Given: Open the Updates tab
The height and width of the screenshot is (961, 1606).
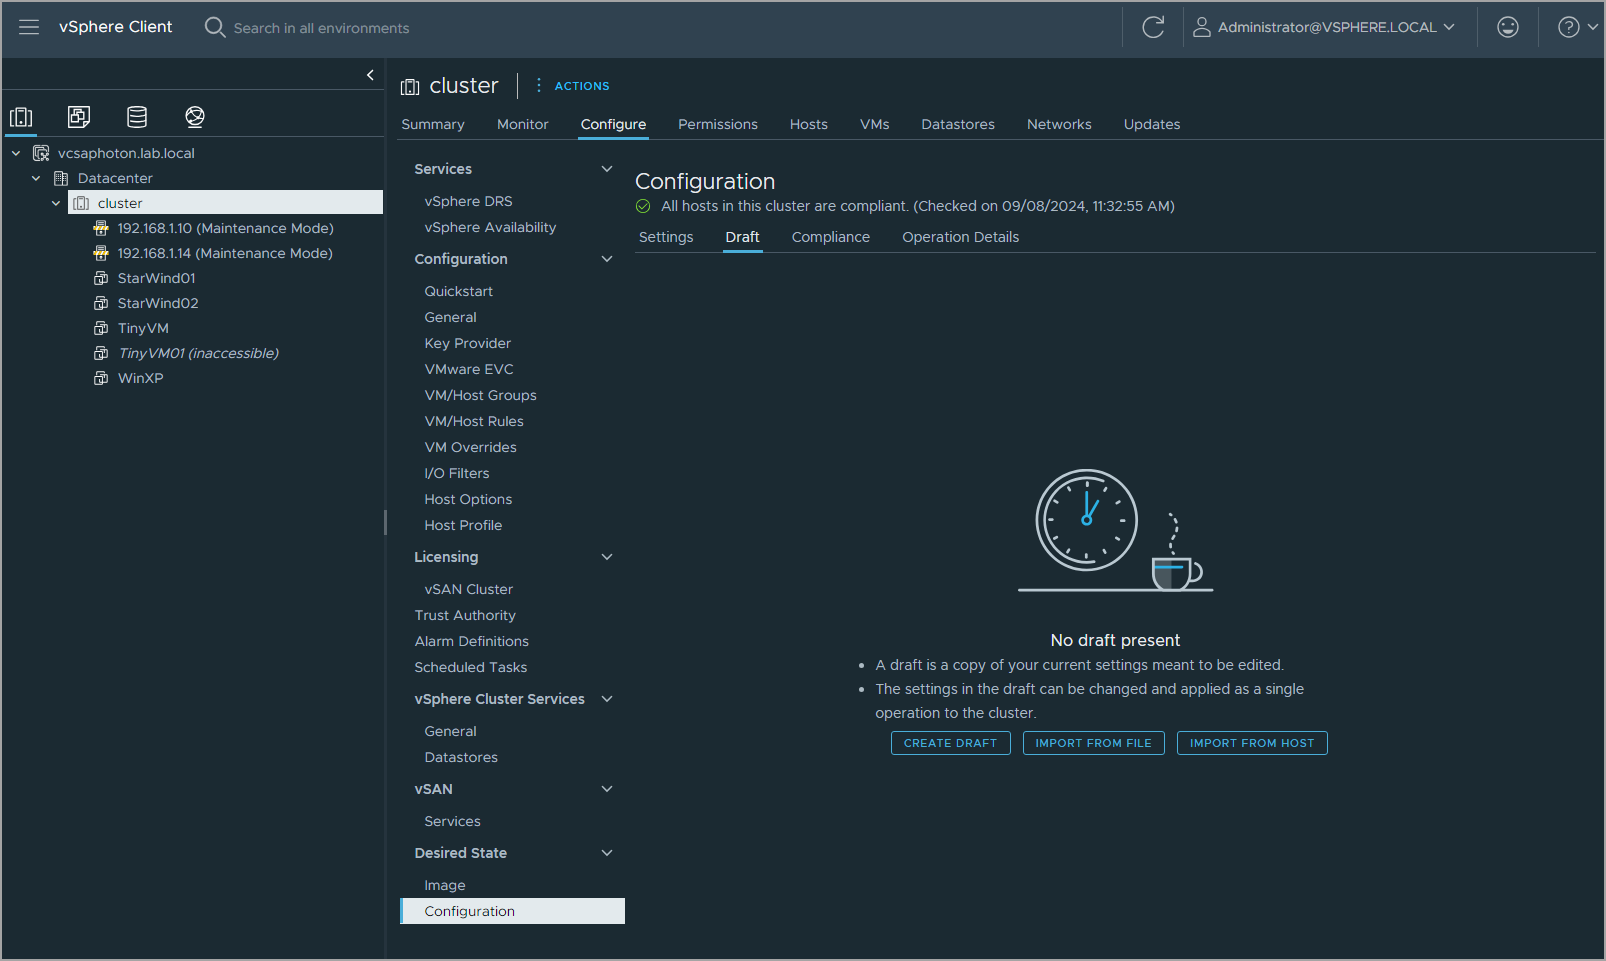Looking at the screenshot, I should pos(1152,124).
